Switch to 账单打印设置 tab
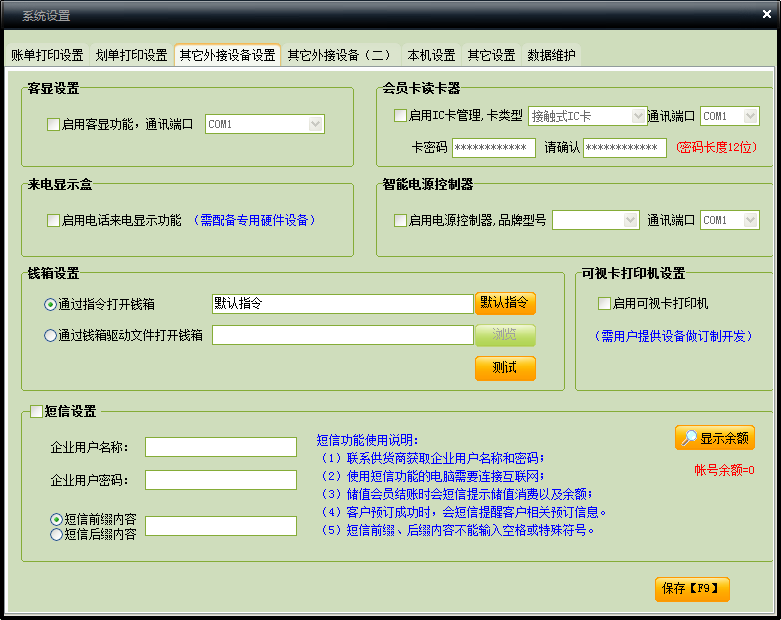 click(x=47, y=55)
